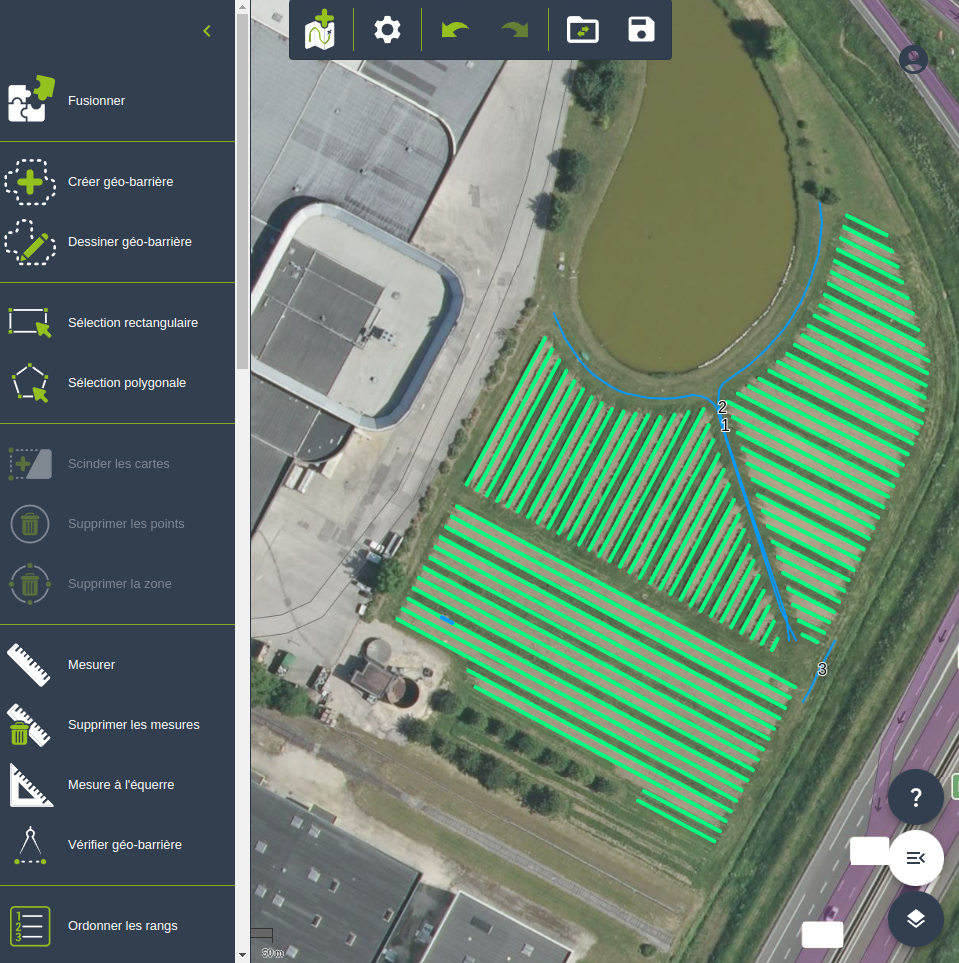This screenshot has width=959, height=963.
Task: Collapse the left sidebar with chevron
Action: (x=207, y=31)
